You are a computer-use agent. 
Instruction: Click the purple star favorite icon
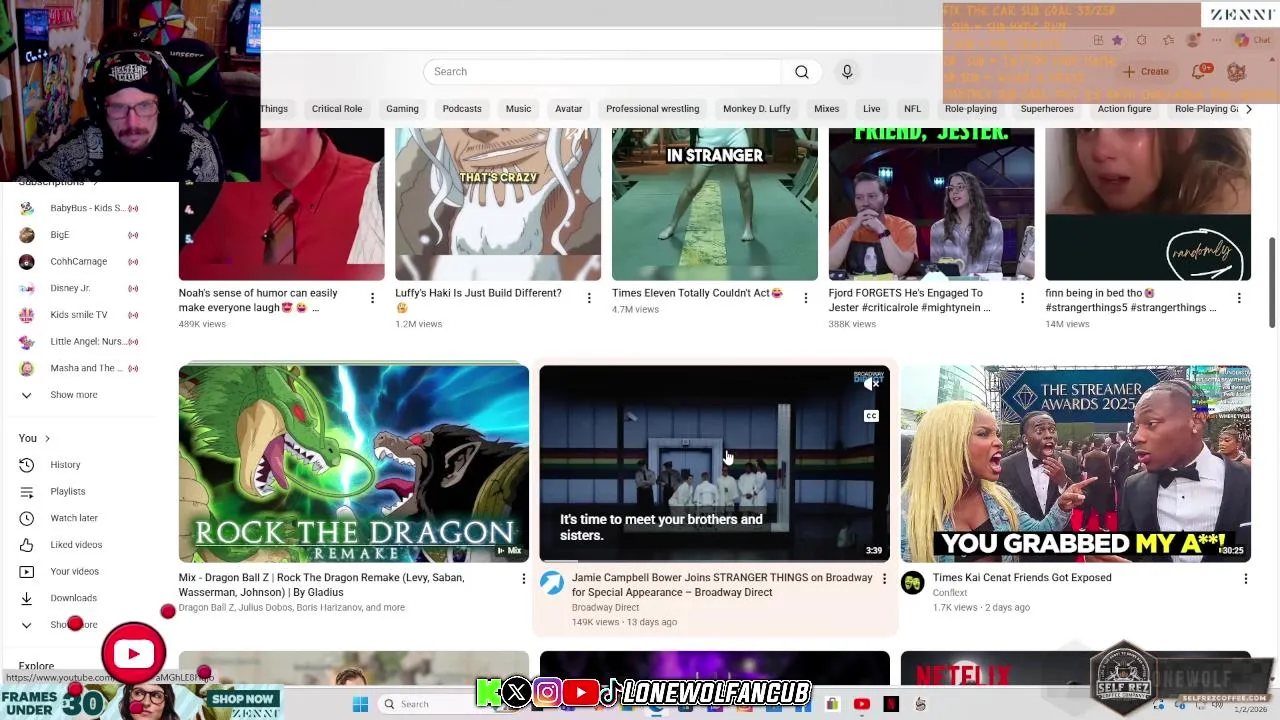tap(1117, 40)
